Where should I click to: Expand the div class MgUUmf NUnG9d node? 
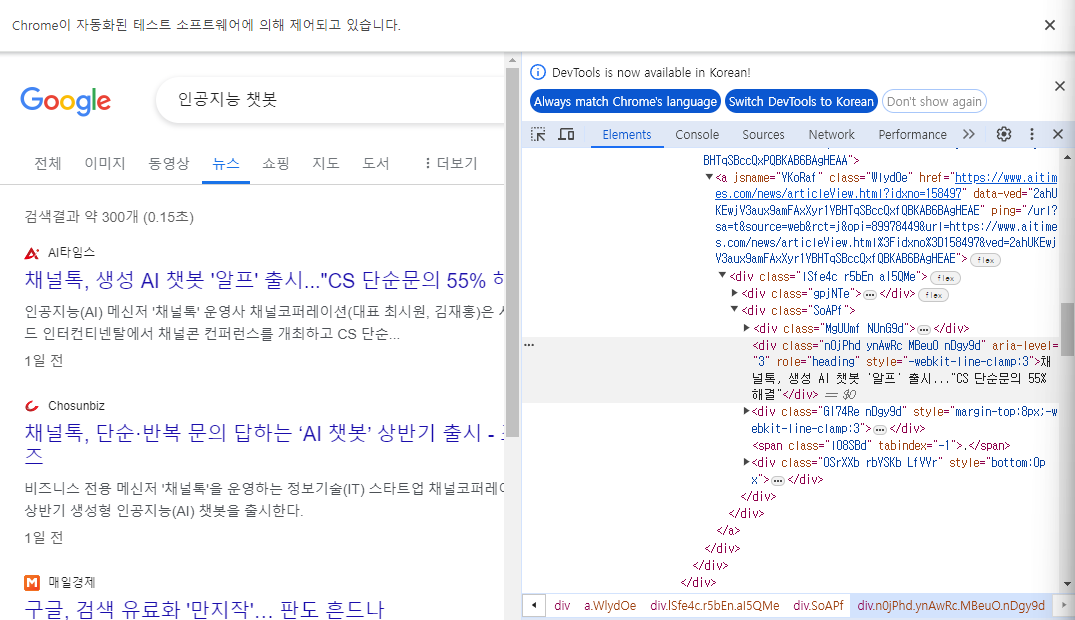[747, 328]
